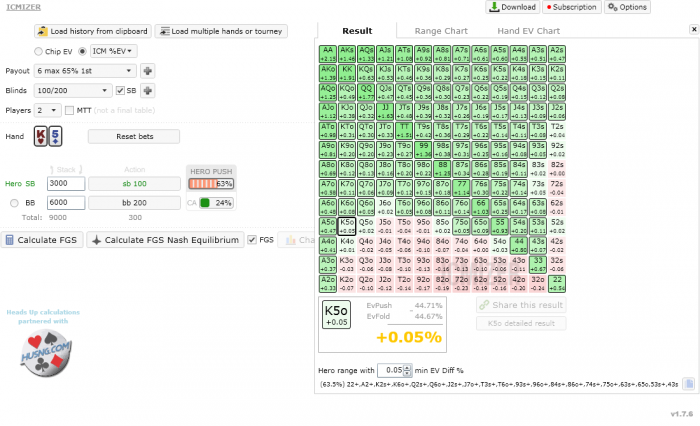The width and height of the screenshot is (700, 426).
Task: Toggle the SB checkbox
Action: tap(120, 91)
